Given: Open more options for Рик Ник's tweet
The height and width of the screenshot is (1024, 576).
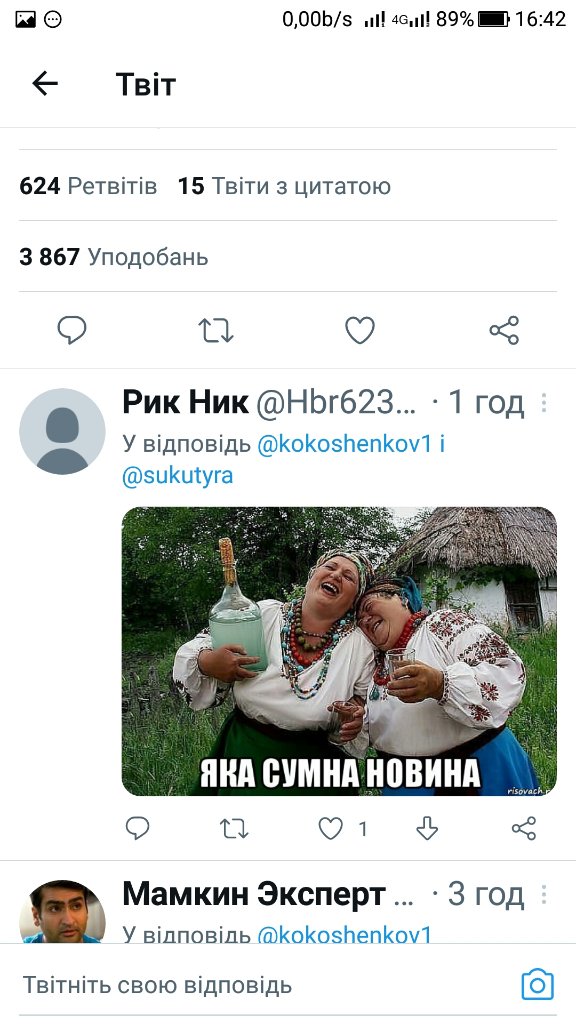Looking at the screenshot, I should coord(543,403).
